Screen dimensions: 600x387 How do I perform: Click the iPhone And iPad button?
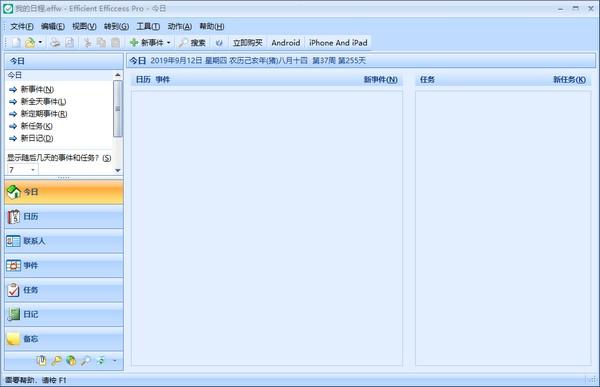(338, 42)
